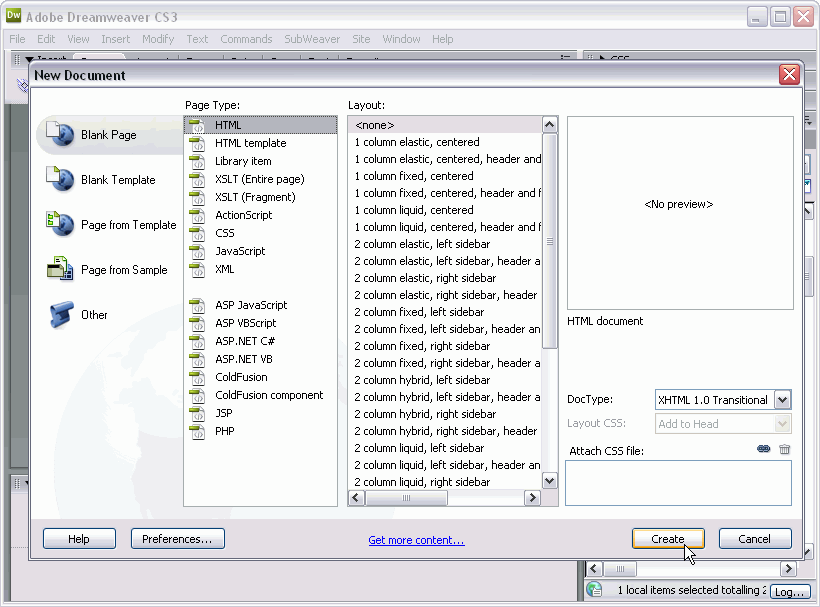820x607 pixels.
Task: Select '2 column elastic, left sidebar' layout
Action: 445,244
